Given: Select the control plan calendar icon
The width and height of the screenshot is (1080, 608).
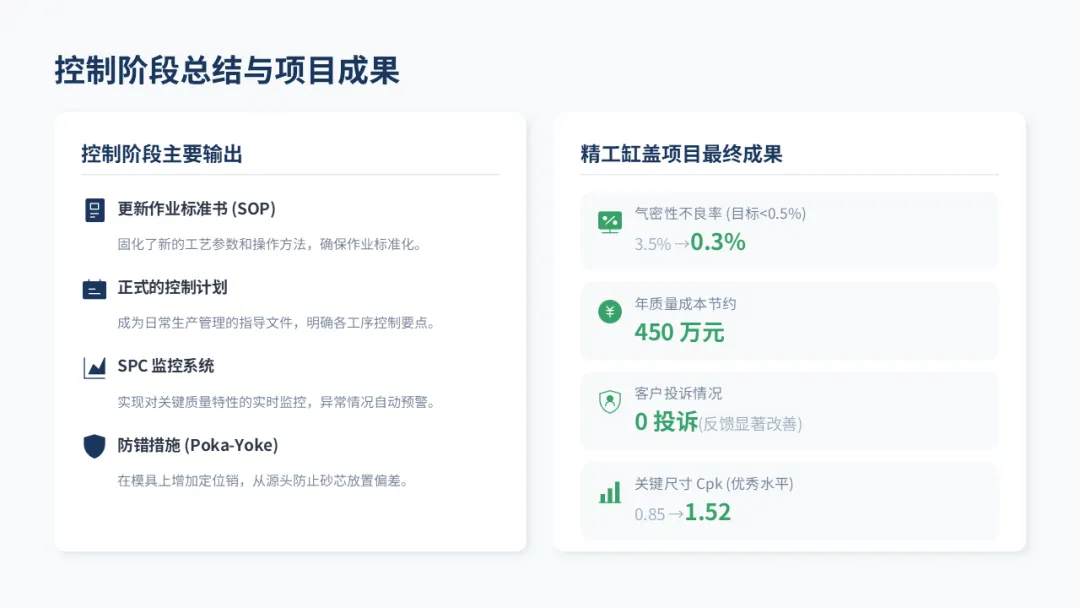Looking at the screenshot, I should 94,289.
